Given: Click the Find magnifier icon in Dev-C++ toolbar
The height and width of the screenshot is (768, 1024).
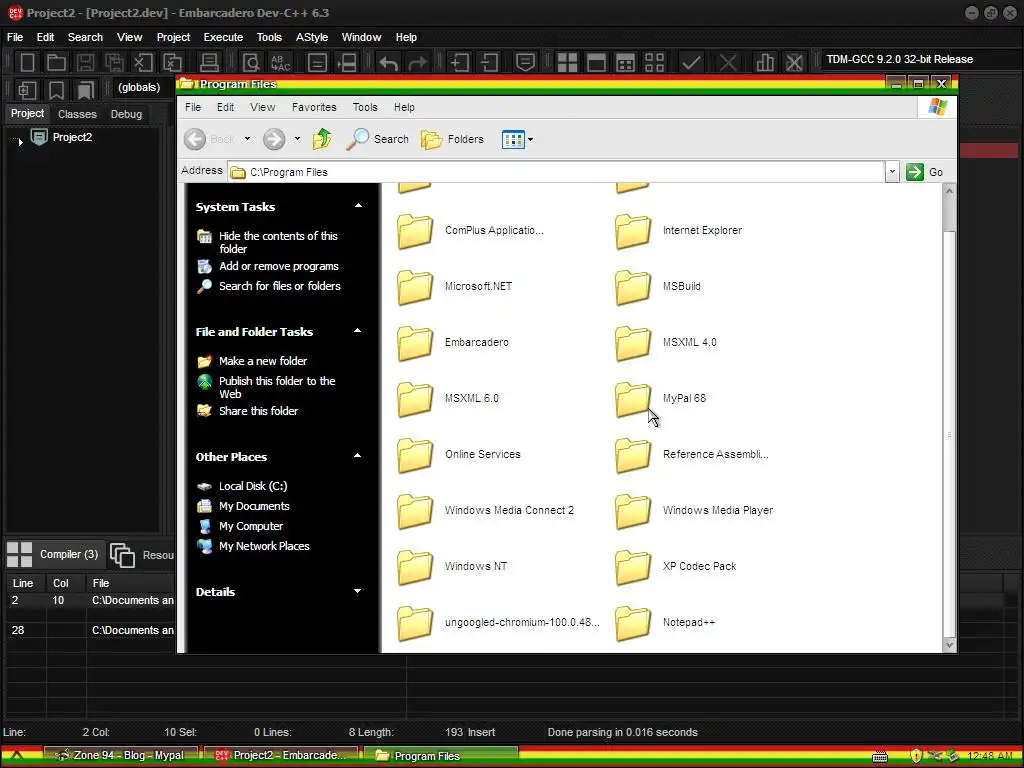Looking at the screenshot, I should click(x=251, y=63).
